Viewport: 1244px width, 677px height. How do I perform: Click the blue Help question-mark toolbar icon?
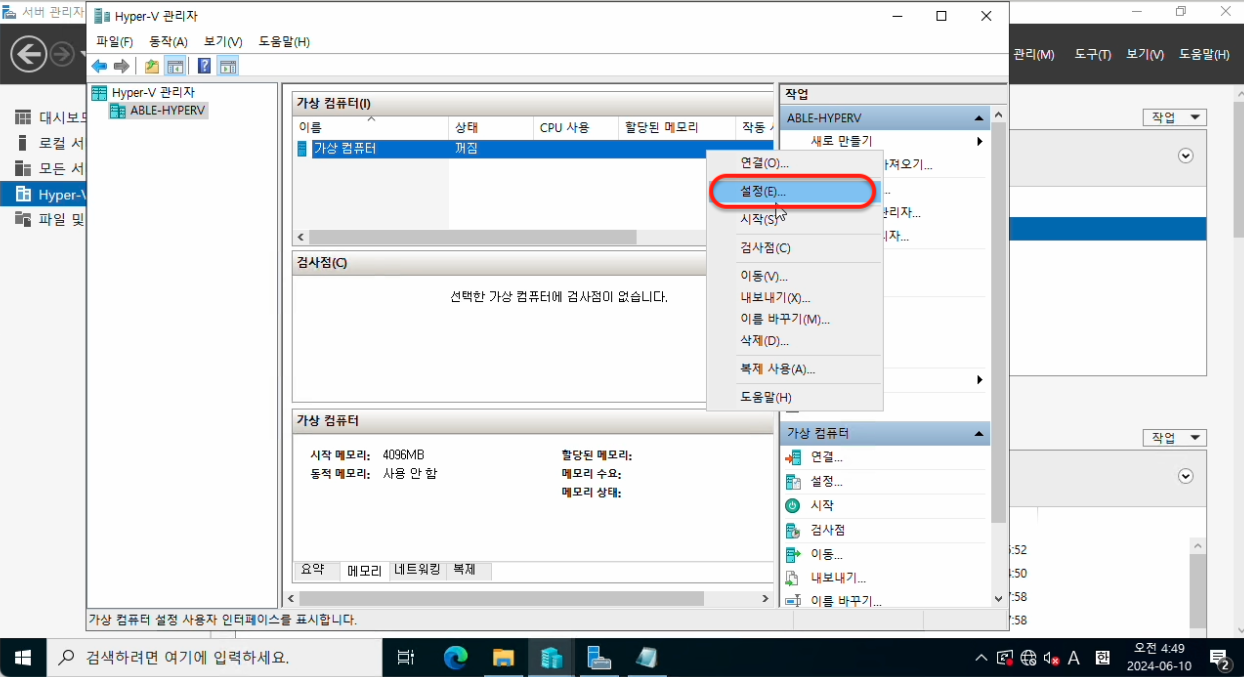(x=204, y=66)
